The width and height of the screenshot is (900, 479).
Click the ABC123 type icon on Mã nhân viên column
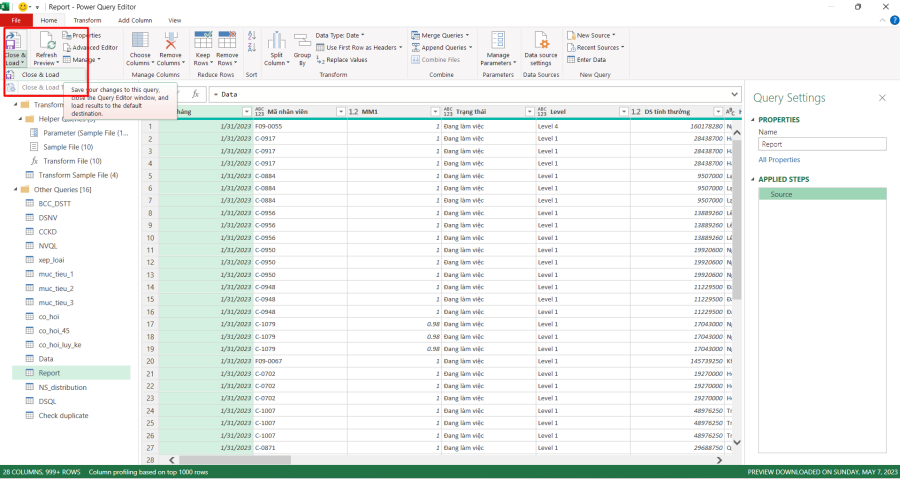click(x=260, y=111)
